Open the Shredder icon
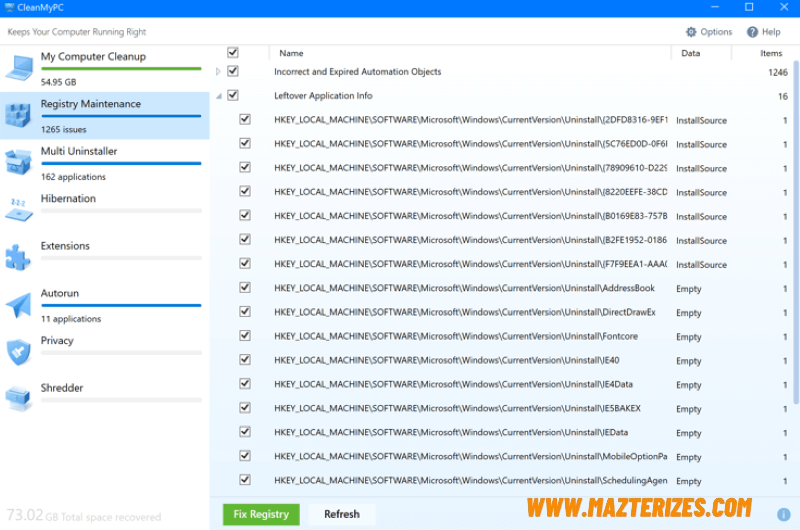The width and height of the screenshot is (800, 530). click(x=18, y=398)
